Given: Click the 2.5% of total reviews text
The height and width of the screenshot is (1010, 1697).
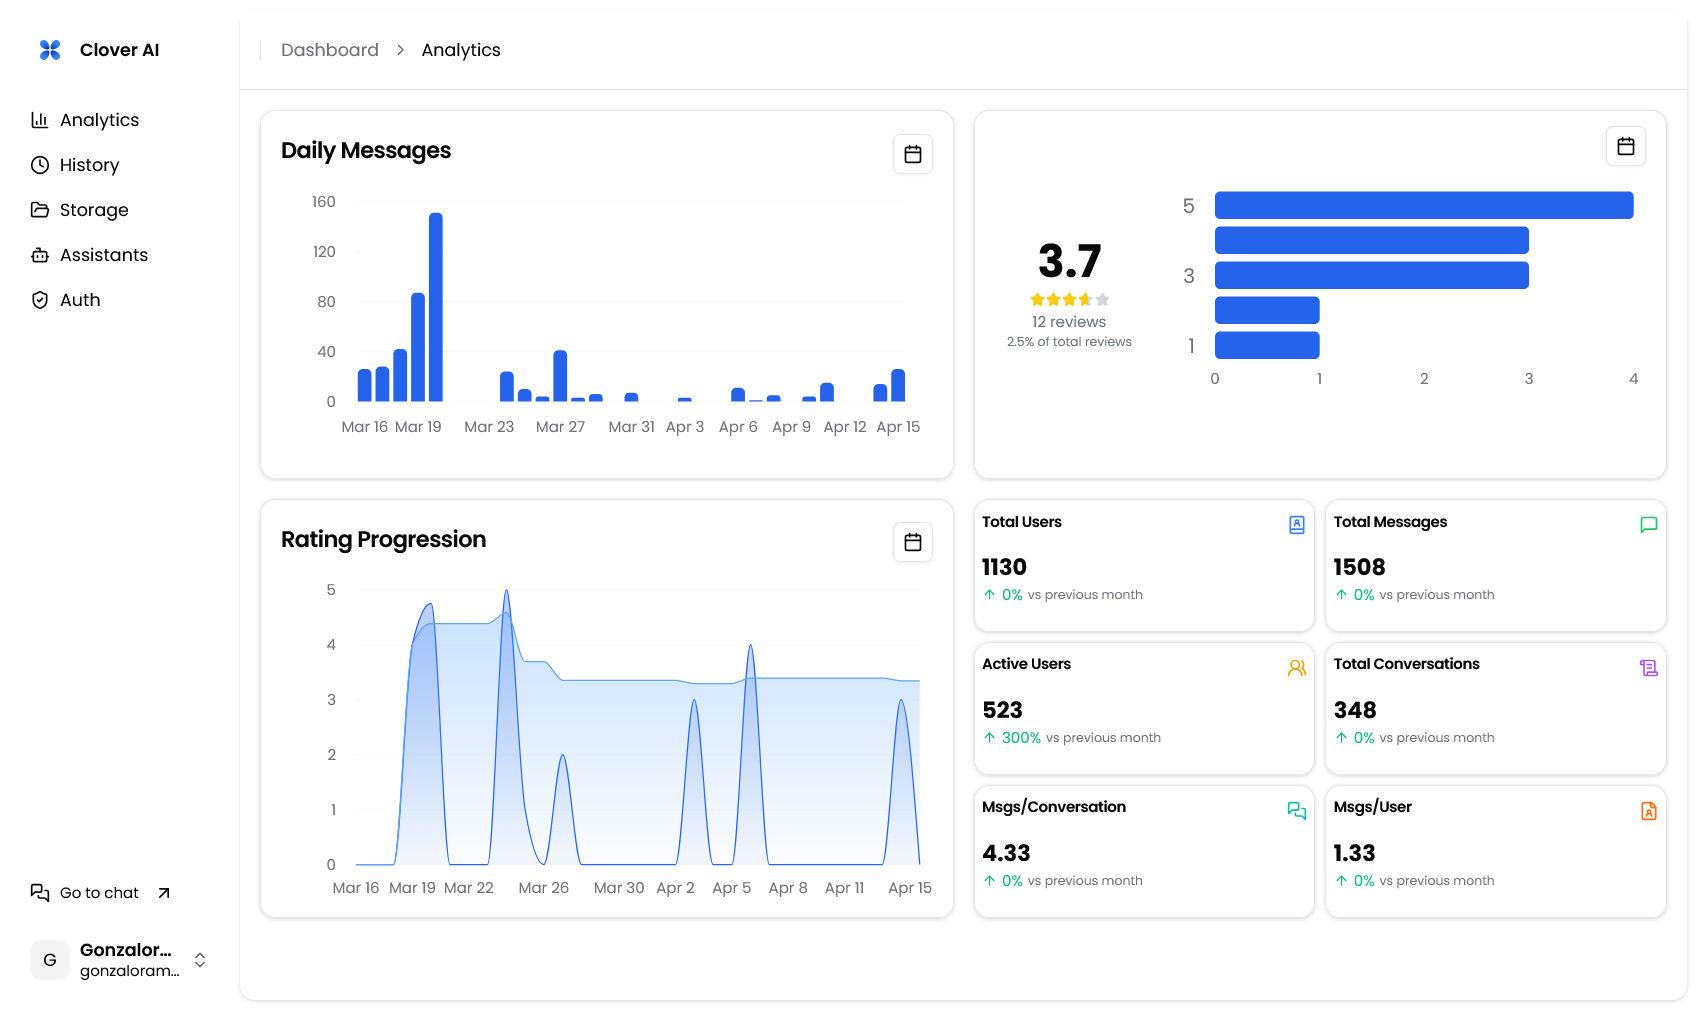Looking at the screenshot, I should tap(1069, 342).
